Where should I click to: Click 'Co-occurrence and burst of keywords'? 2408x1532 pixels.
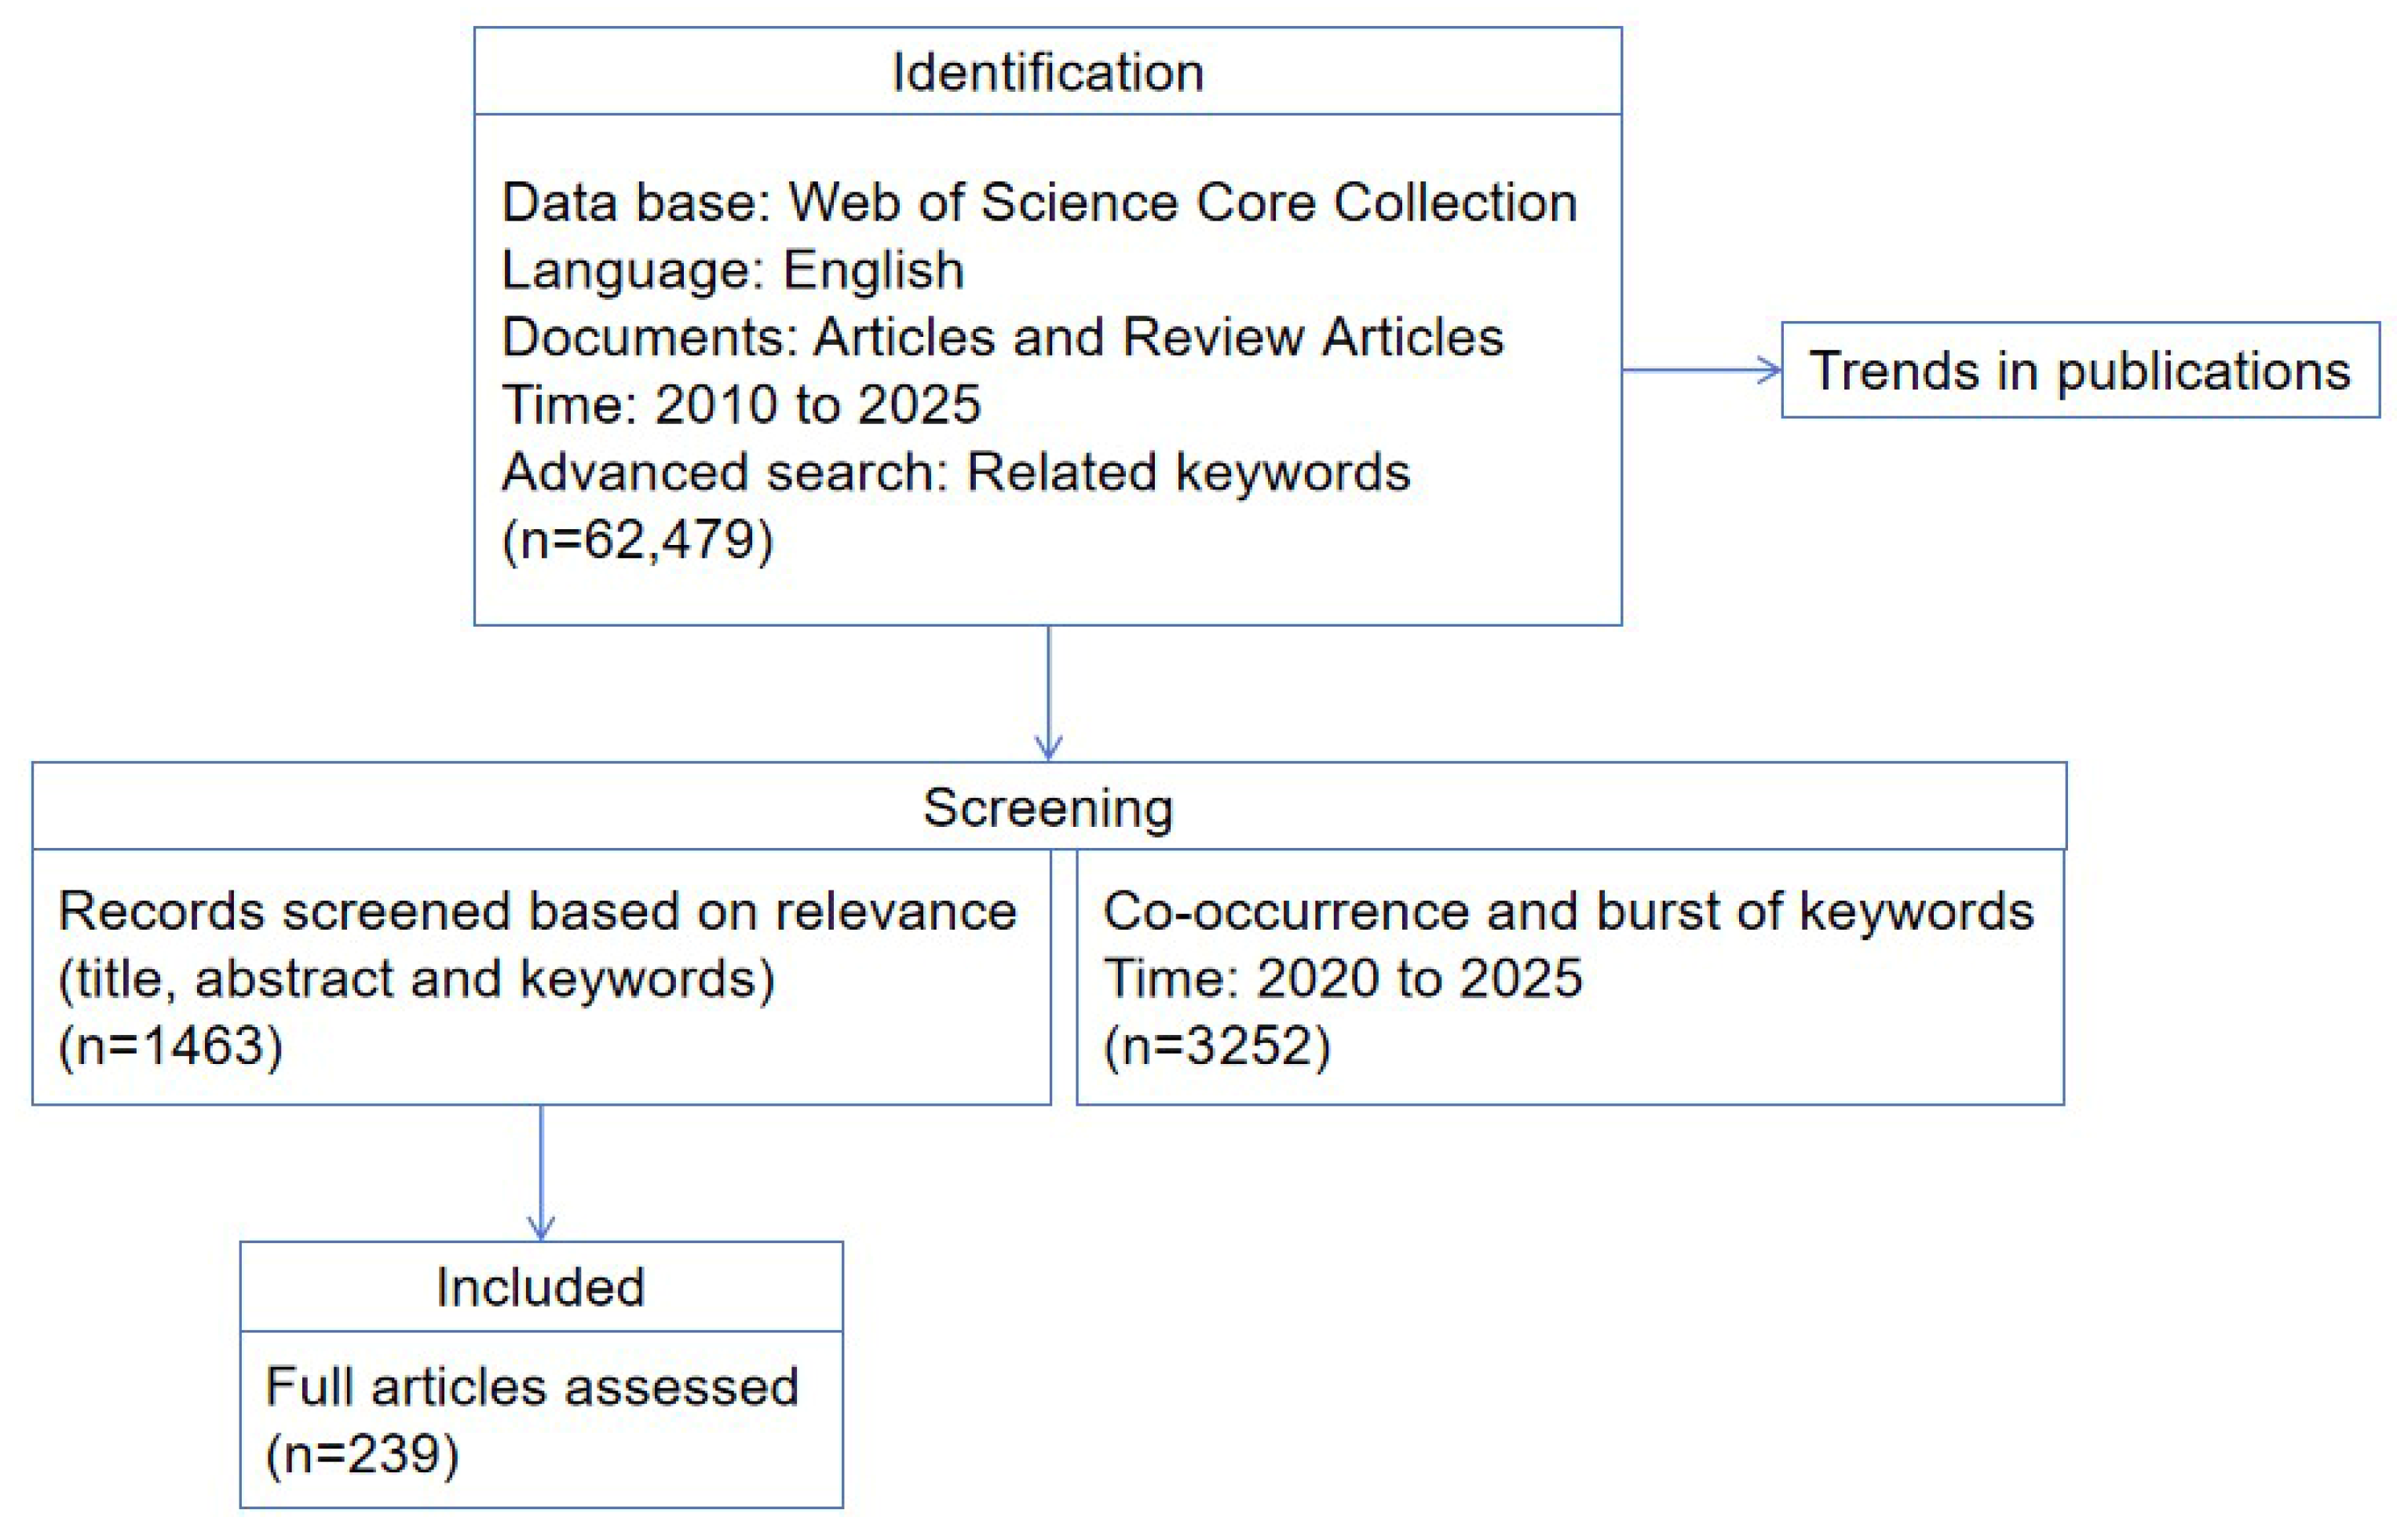[x=1568, y=911]
